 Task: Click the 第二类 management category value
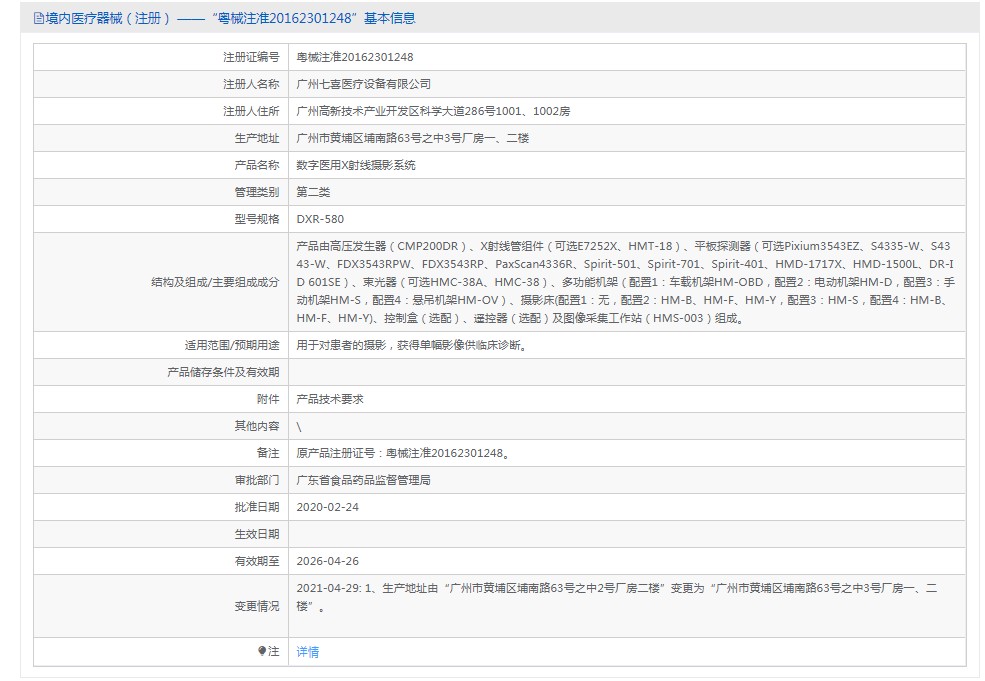313,192
